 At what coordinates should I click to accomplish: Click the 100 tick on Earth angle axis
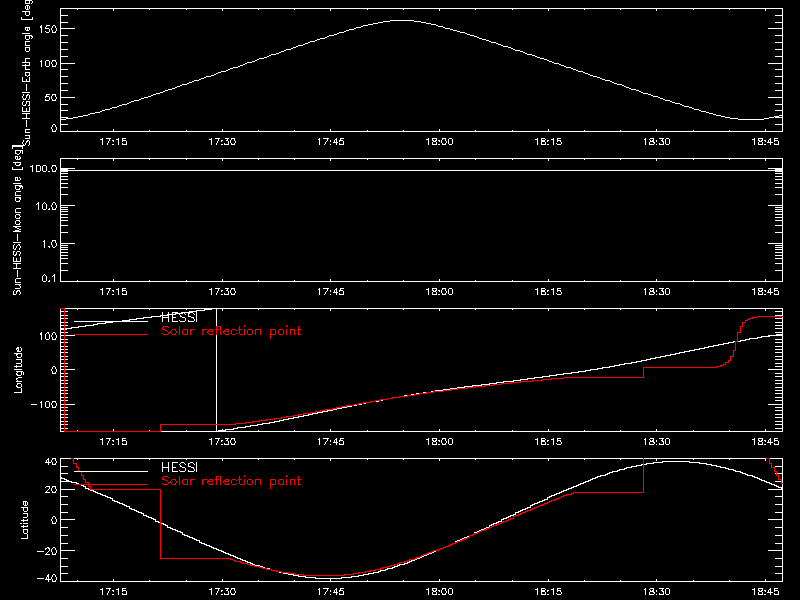[x=47, y=64]
